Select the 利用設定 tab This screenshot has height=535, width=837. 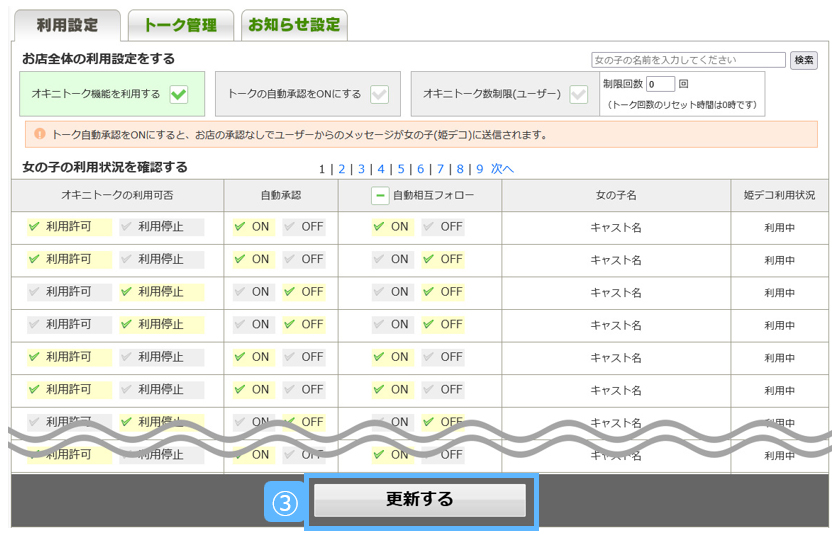pos(65,25)
